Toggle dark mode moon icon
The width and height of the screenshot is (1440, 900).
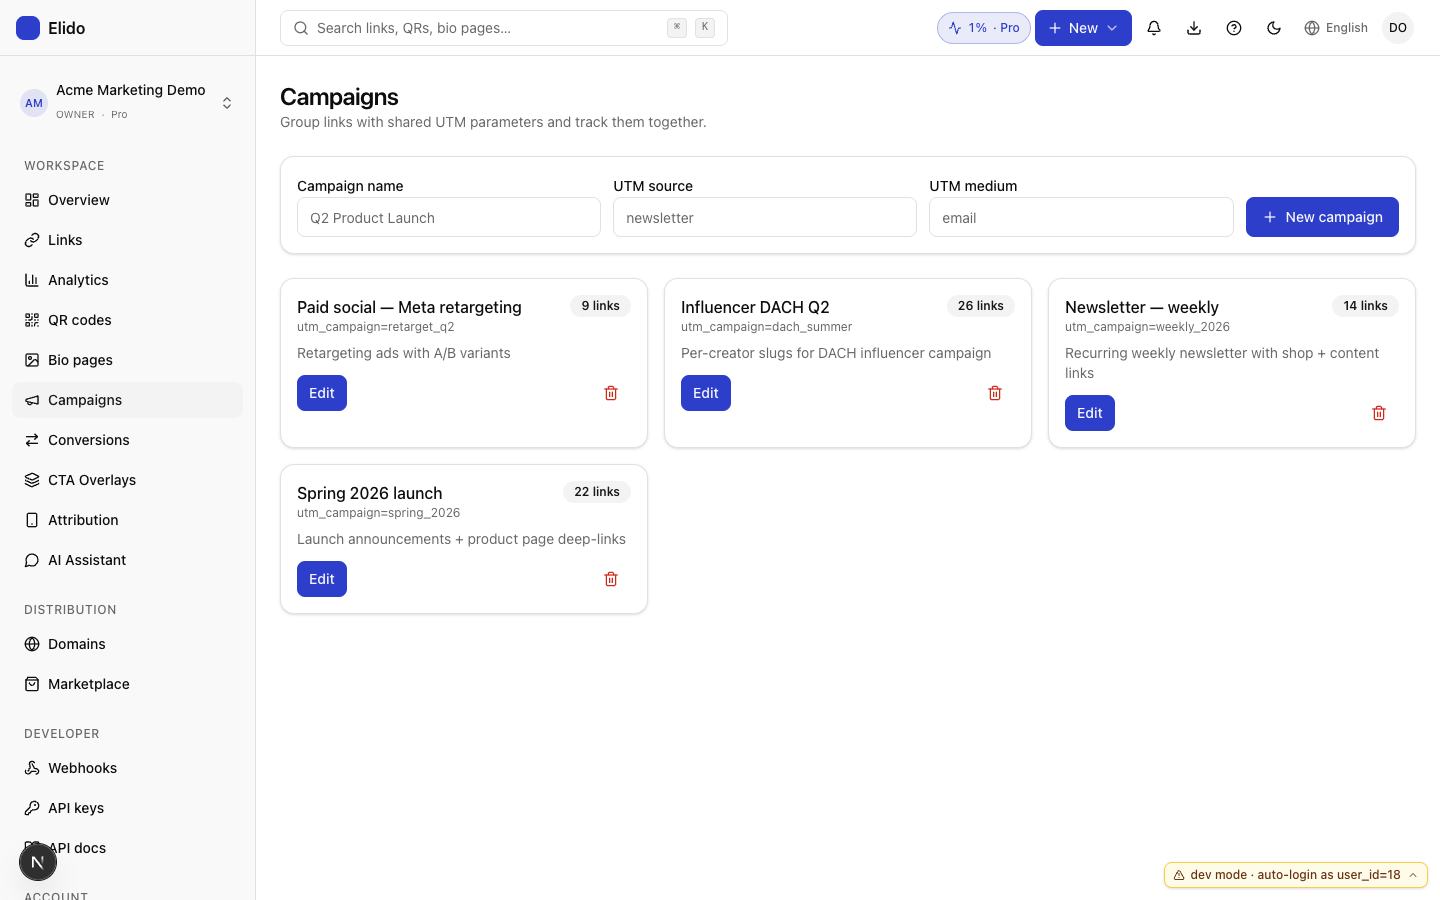tap(1274, 28)
